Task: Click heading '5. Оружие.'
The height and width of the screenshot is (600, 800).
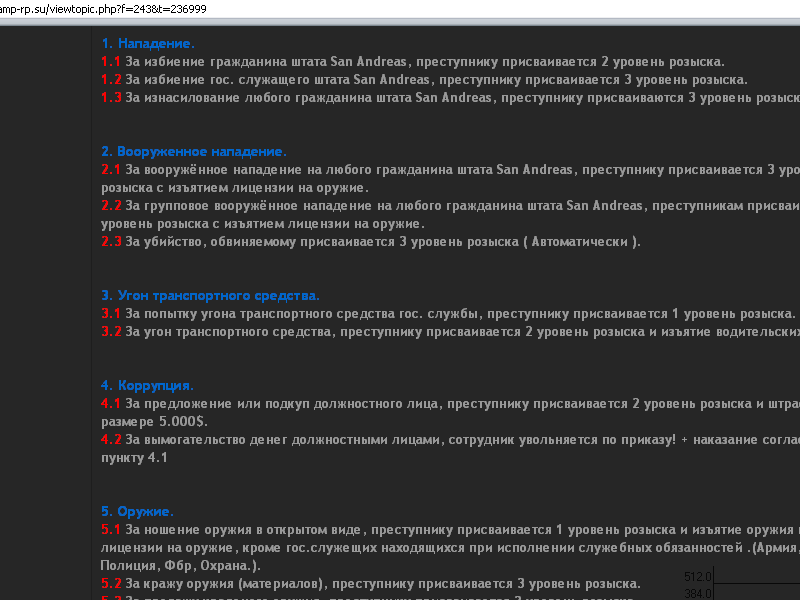Action: coord(137,511)
